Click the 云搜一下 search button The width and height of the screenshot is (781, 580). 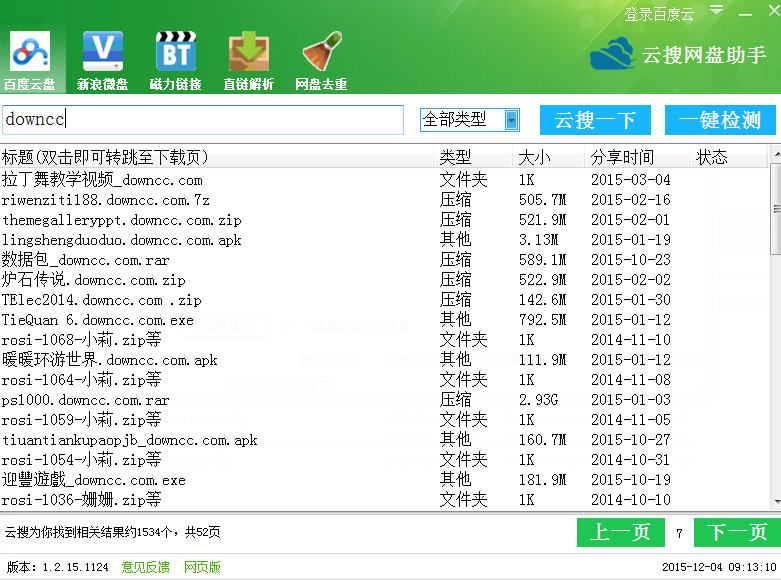(595, 120)
